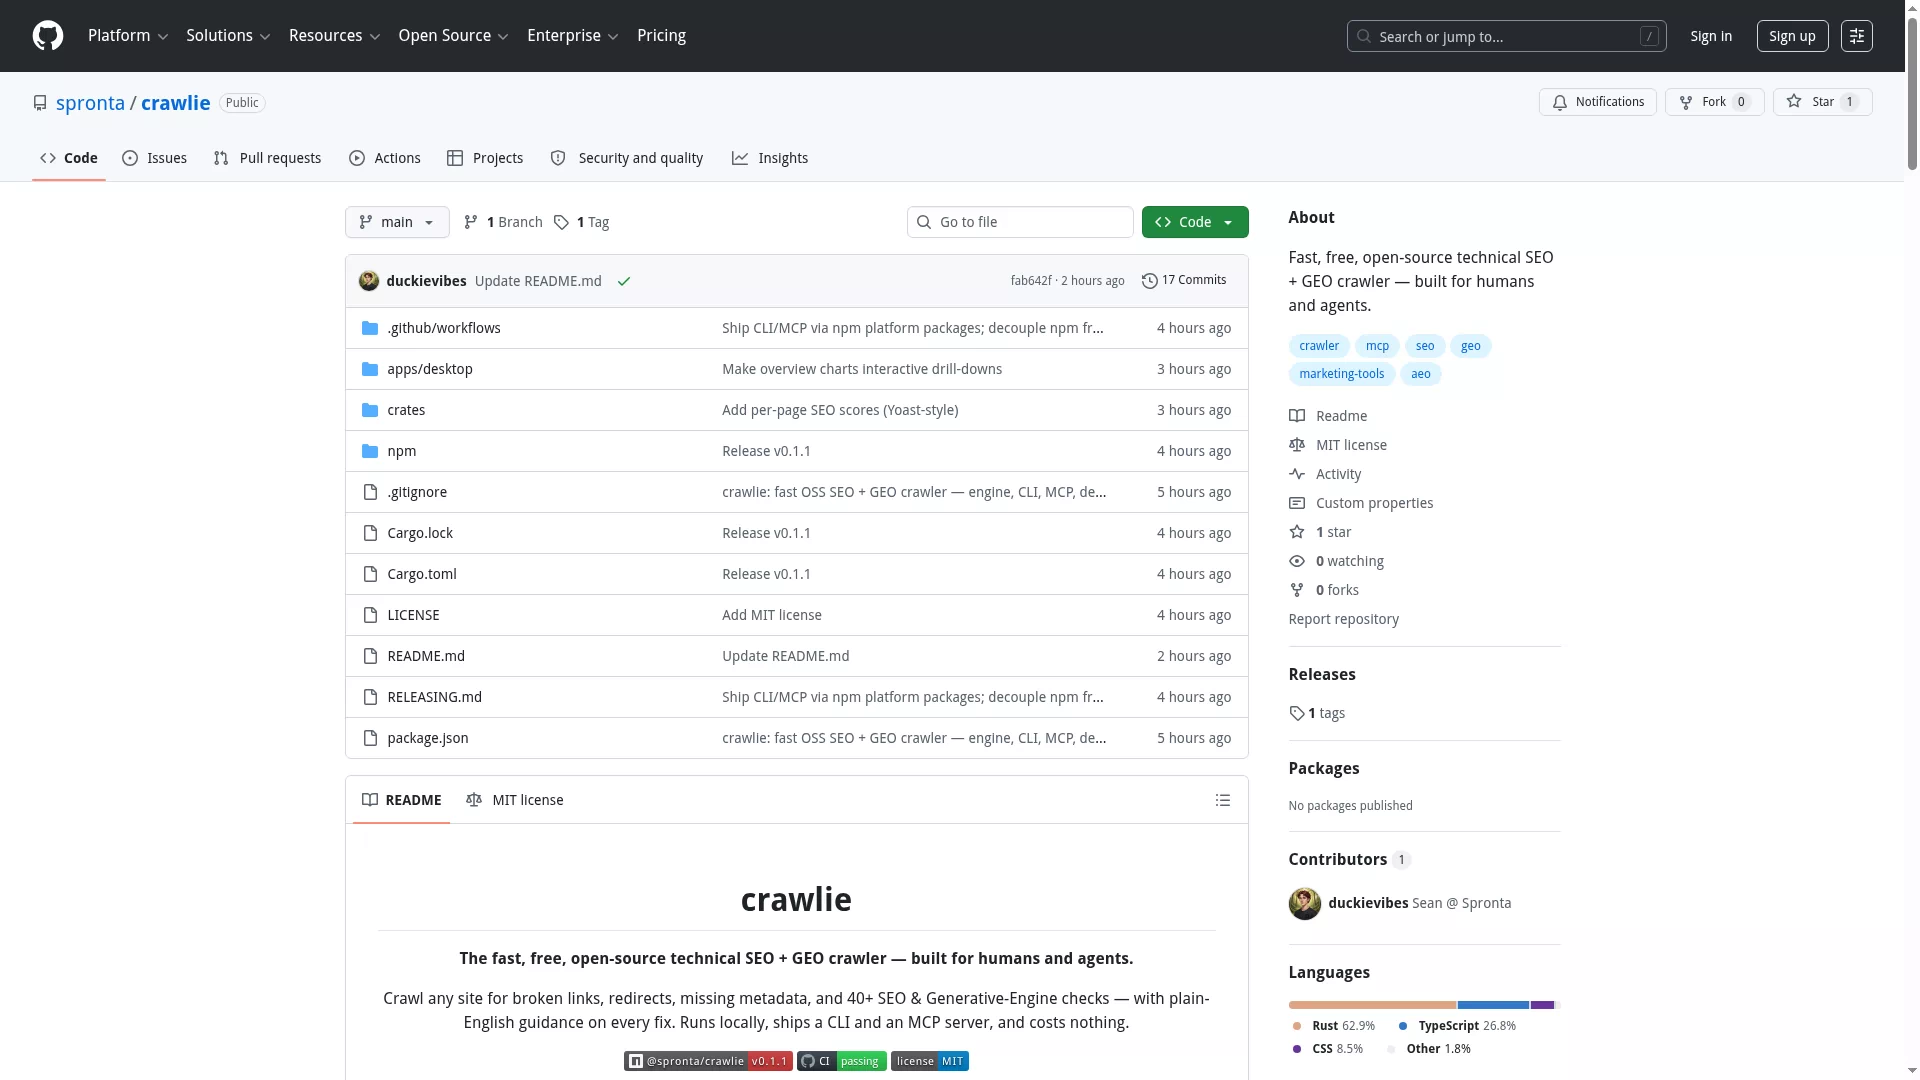Click file icon for package.json
Screen dimensions: 1920x1080
point(370,738)
